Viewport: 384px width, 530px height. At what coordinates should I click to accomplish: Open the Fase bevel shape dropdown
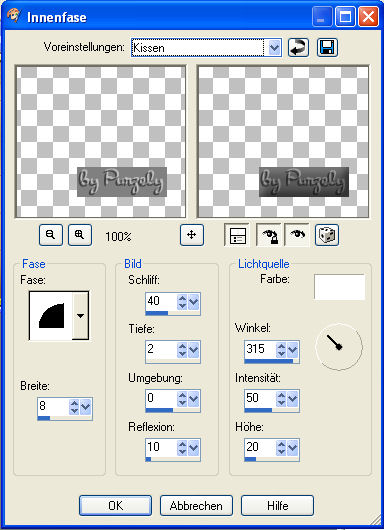click(x=80, y=316)
